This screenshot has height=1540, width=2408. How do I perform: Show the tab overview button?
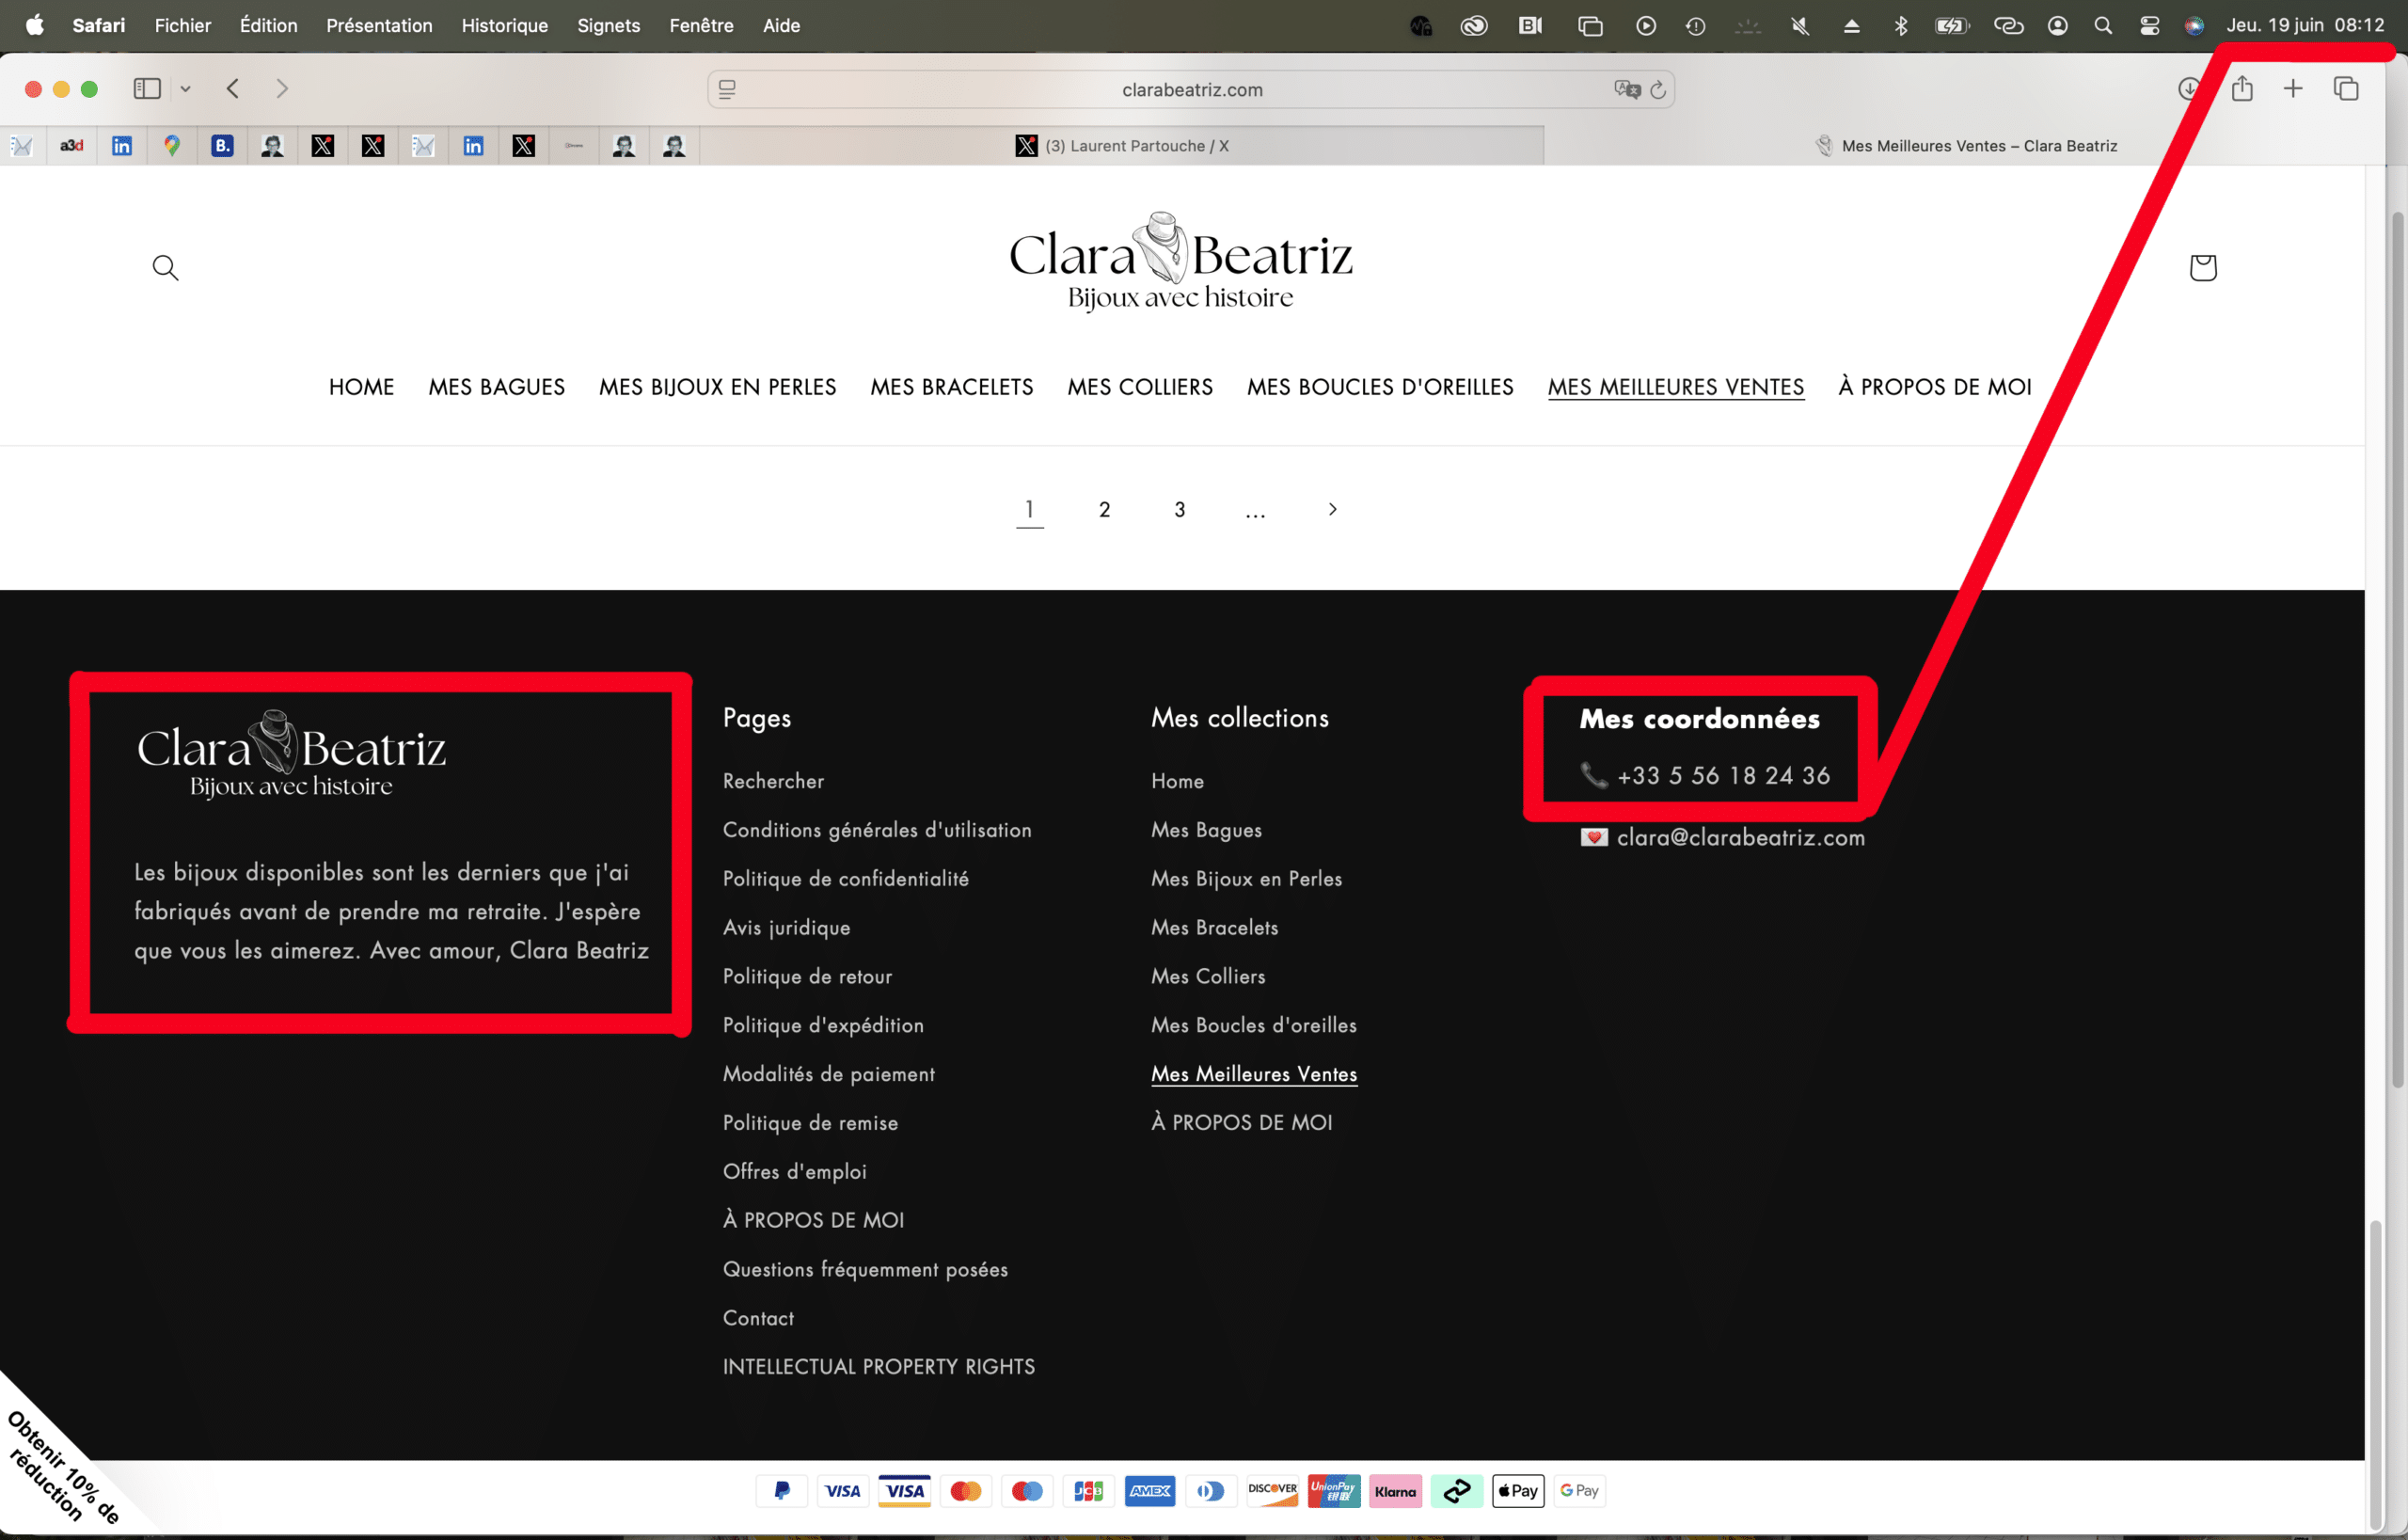pos(2346,89)
